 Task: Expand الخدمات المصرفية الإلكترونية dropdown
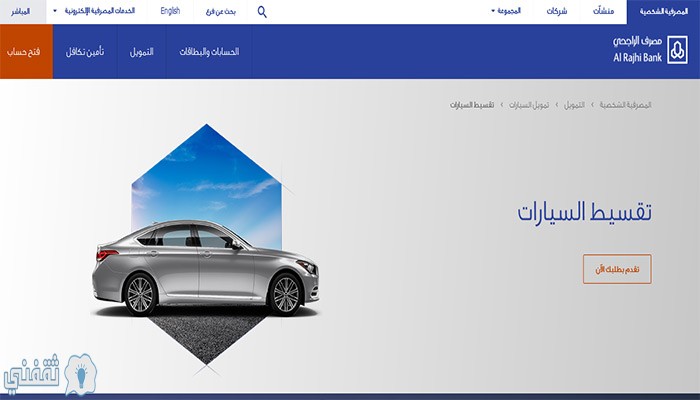pos(94,11)
